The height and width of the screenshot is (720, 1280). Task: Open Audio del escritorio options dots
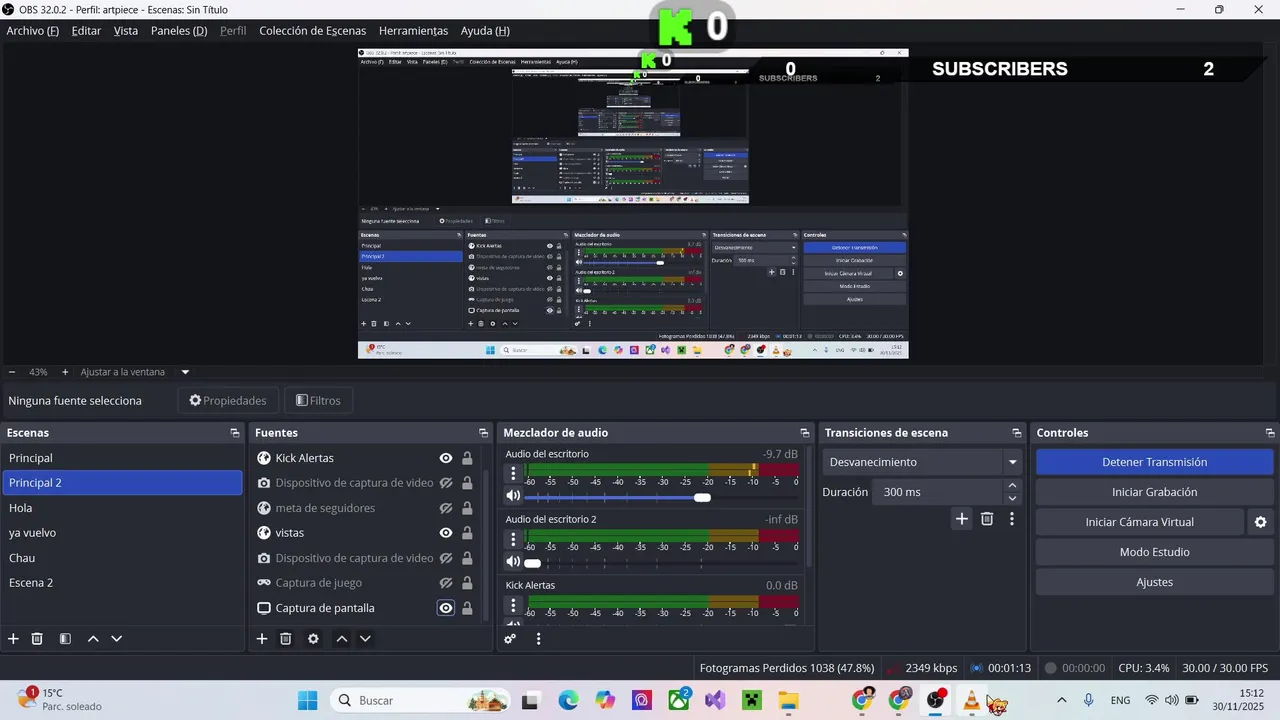[513, 474]
